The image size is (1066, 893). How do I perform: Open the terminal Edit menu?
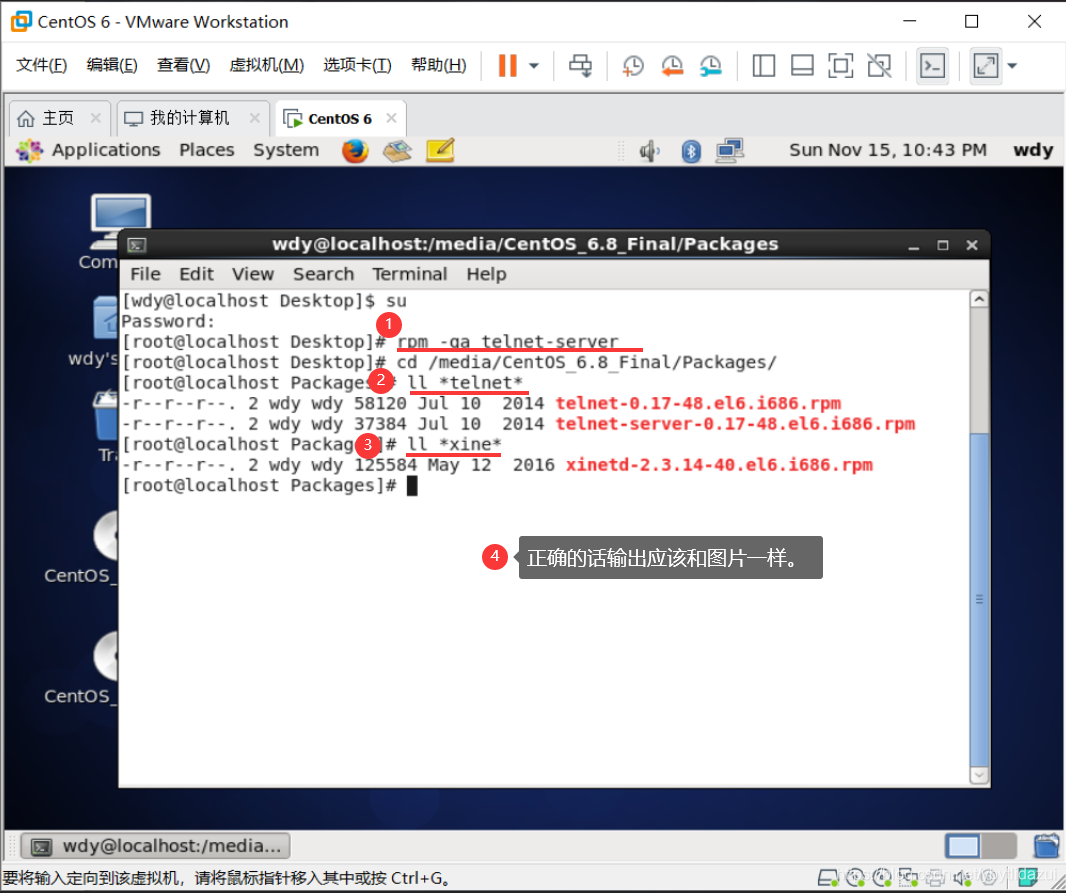point(196,274)
